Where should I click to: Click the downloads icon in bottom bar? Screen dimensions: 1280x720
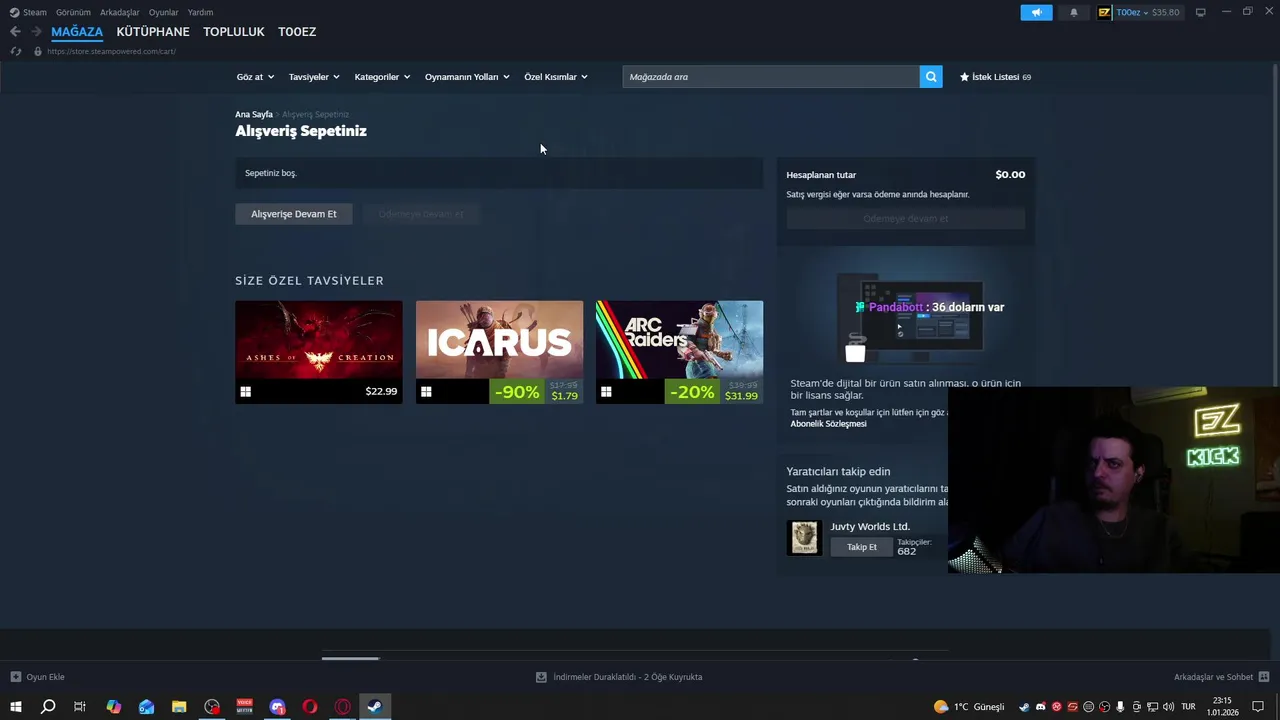click(541, 677)
